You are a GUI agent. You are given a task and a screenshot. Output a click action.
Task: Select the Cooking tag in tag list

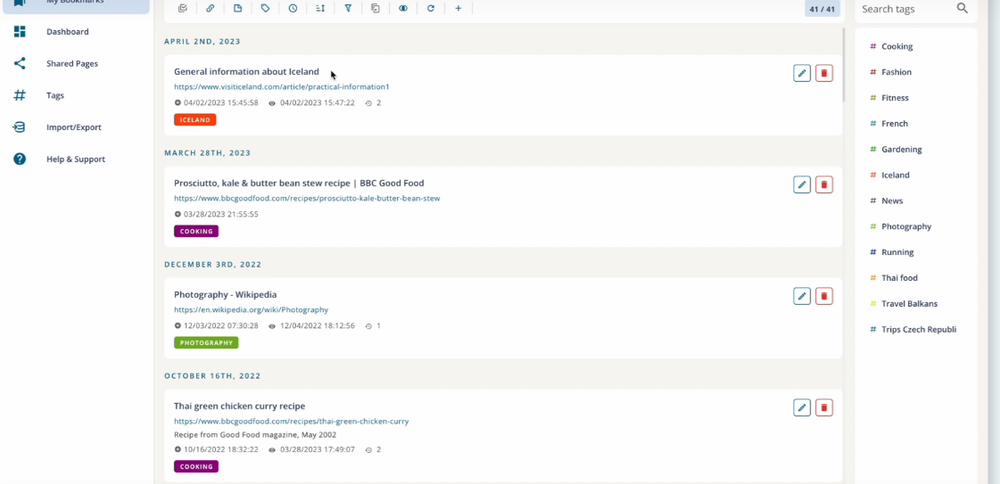(x=897, y=47)
